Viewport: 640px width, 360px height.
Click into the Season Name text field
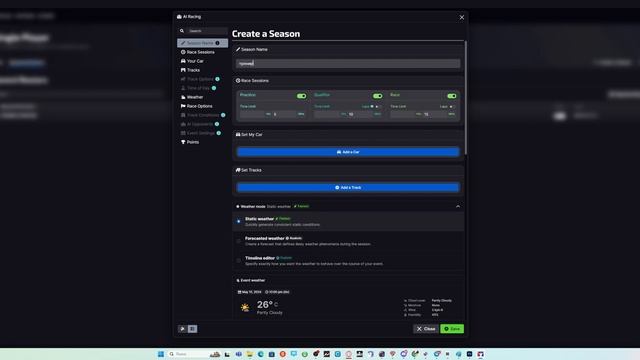tap(348, 64)
